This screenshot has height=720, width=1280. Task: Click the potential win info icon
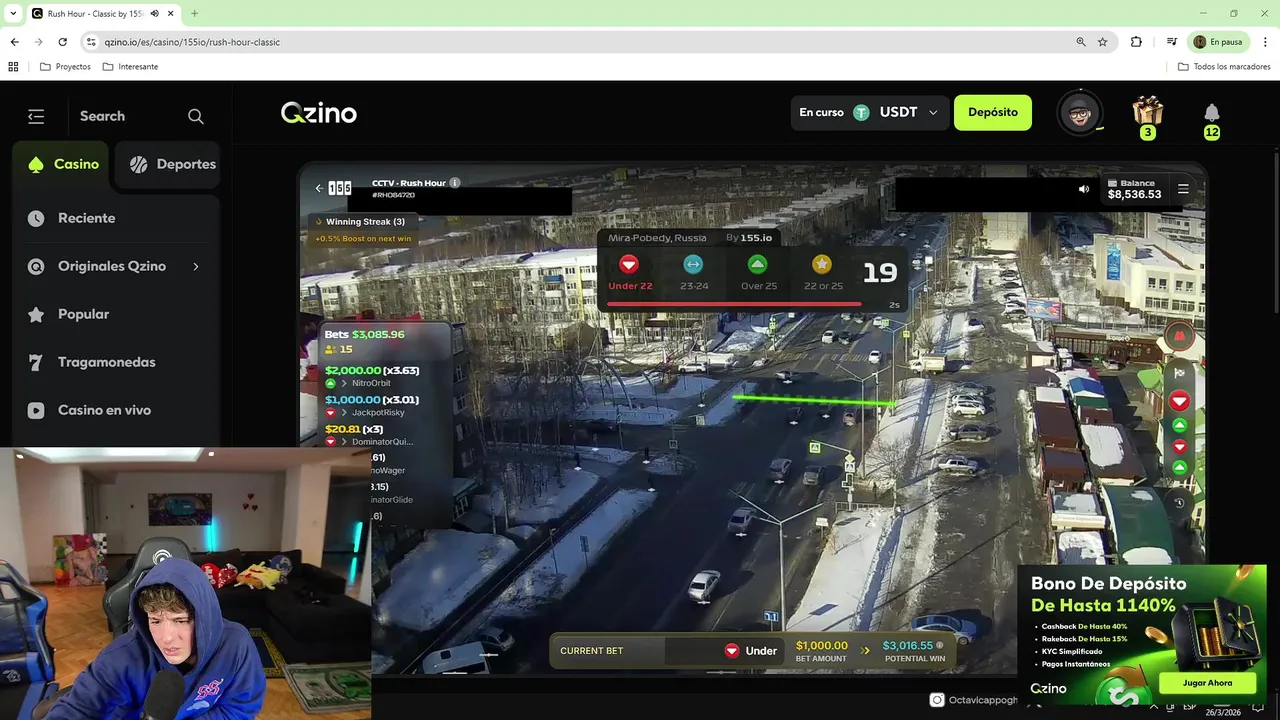pyautogui.click(x=939, y=646)
